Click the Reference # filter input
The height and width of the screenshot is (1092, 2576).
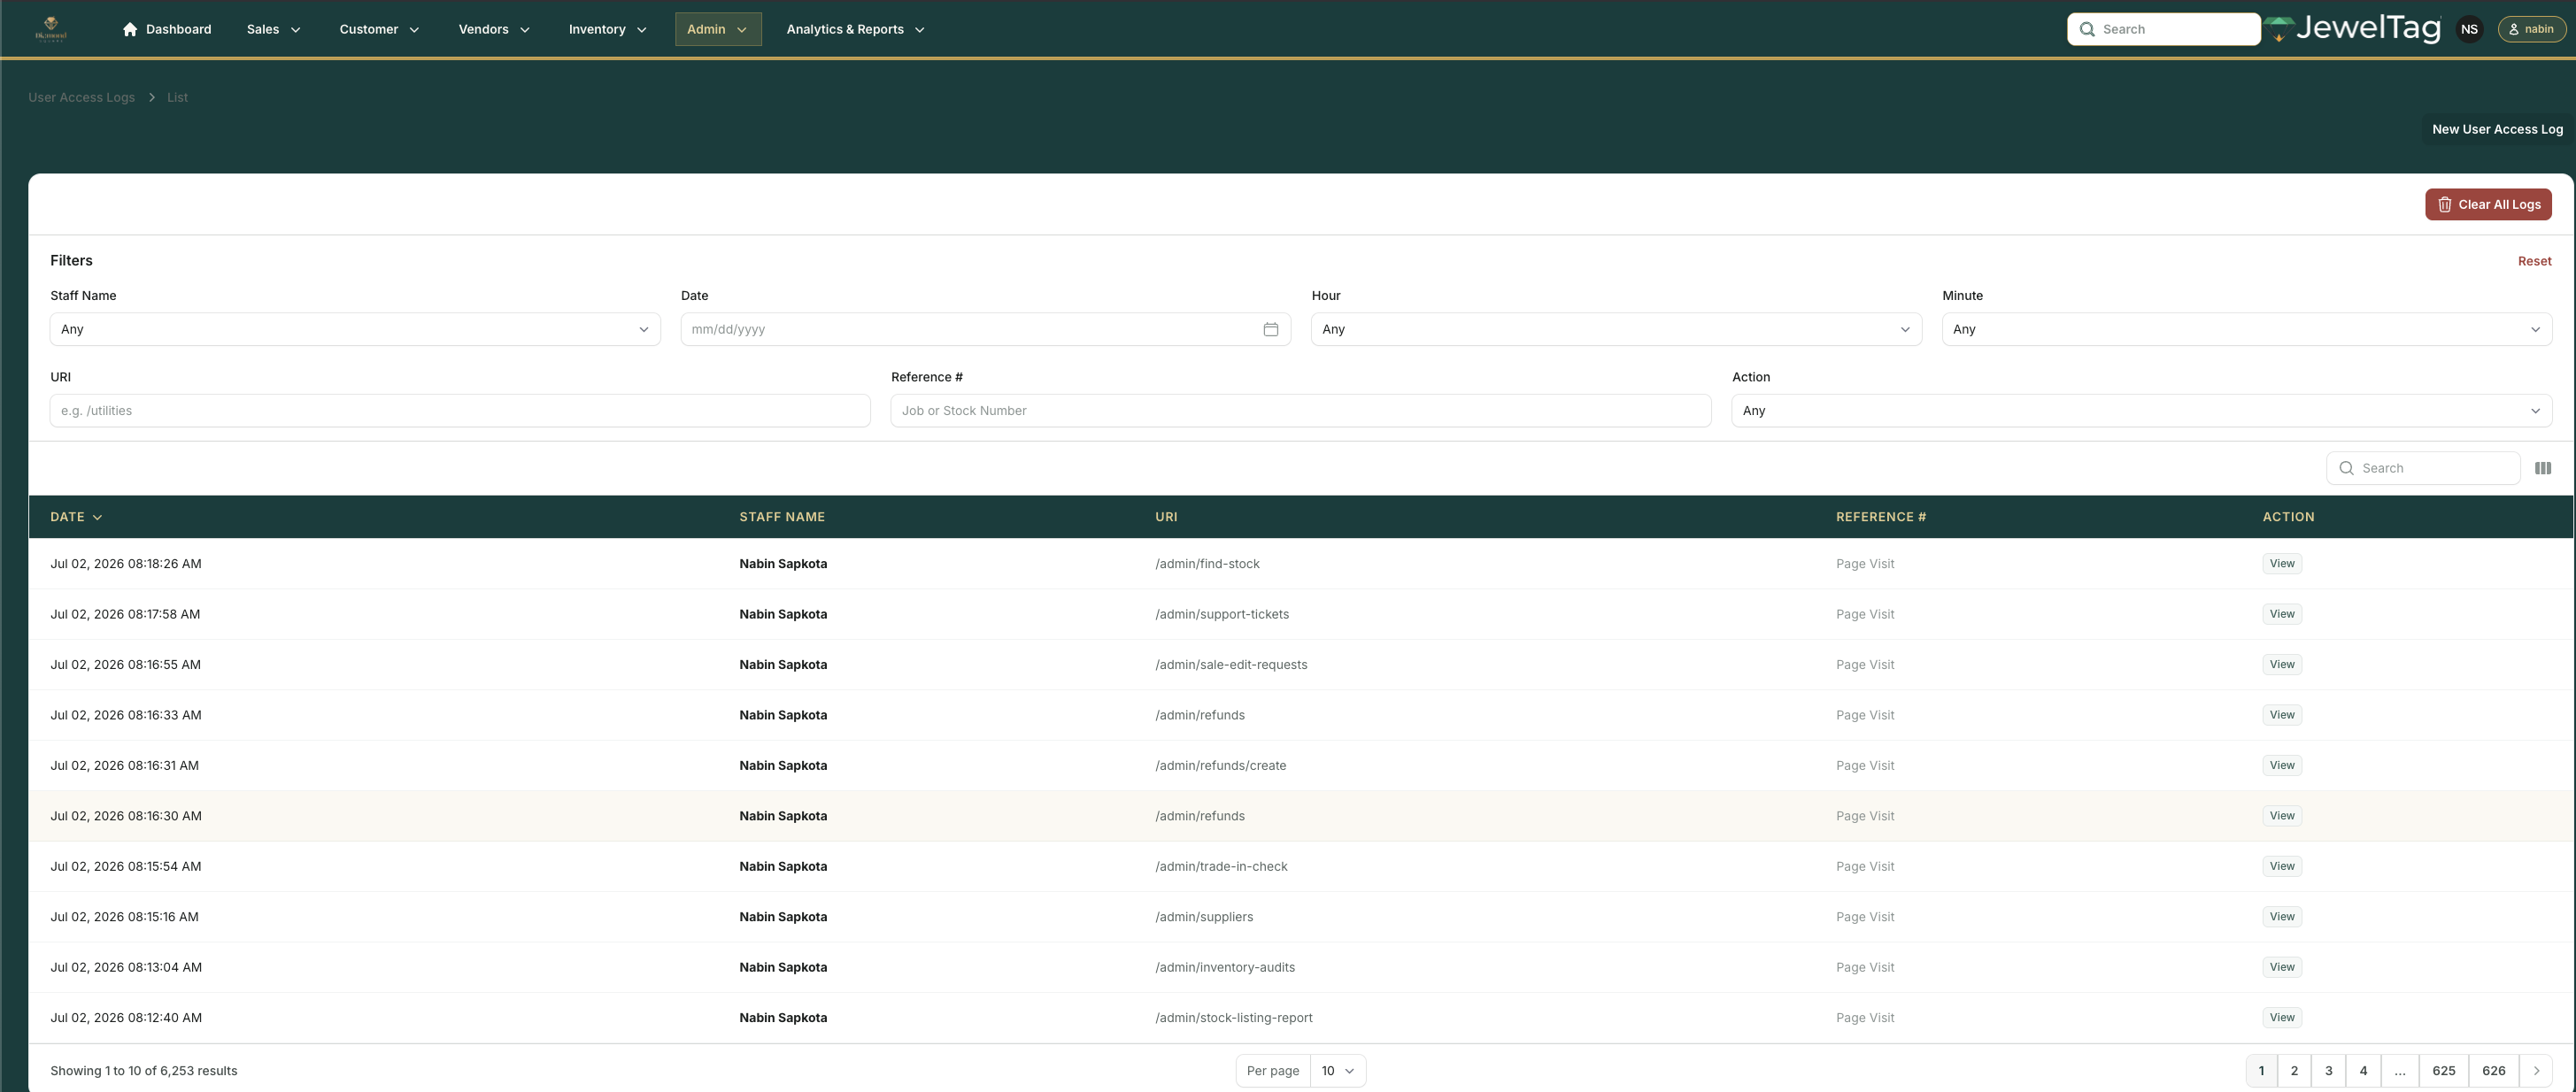pyautogui.click(x=1300, y=410)
